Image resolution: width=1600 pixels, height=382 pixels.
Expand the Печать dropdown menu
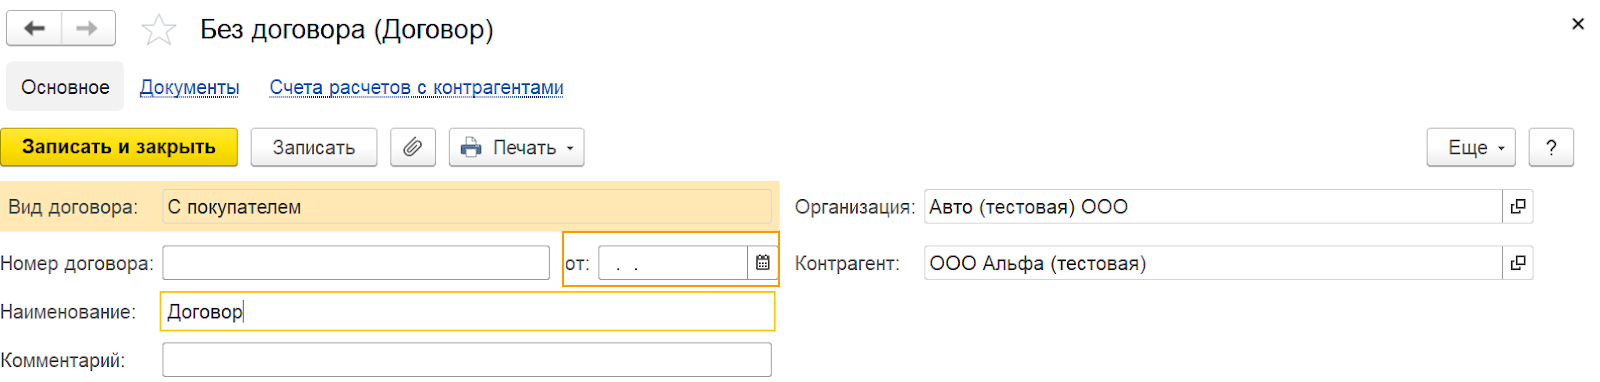(x=516, y=147)
